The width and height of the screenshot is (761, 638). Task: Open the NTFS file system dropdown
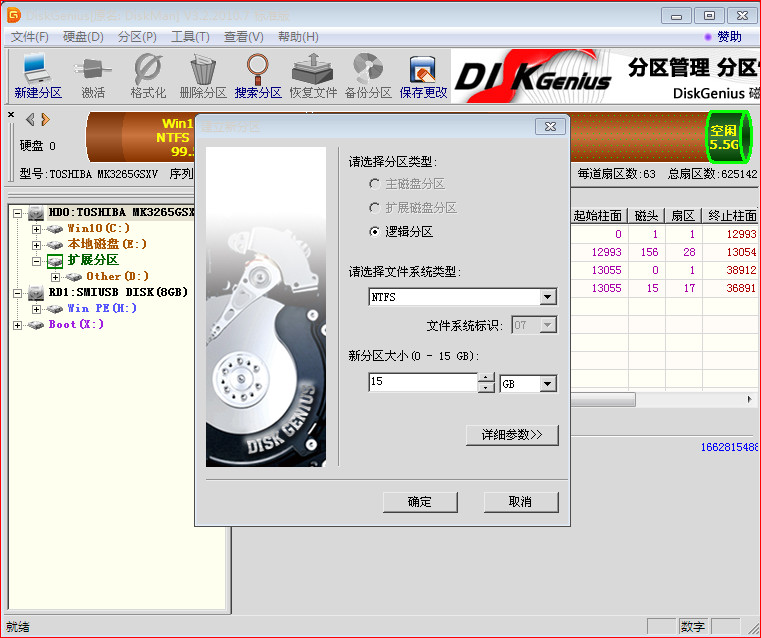tap(546, 297)
